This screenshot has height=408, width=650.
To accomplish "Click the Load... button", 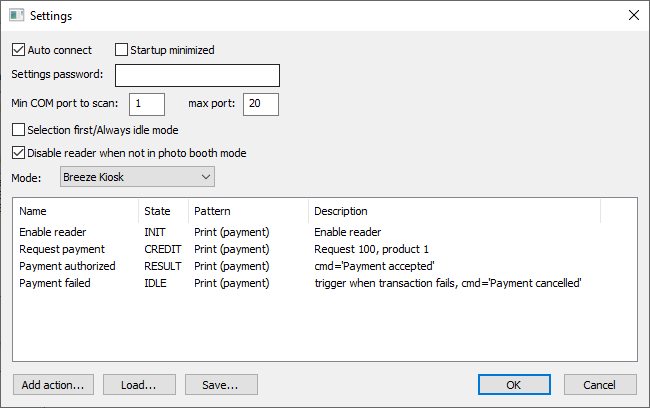I will 138,384.
